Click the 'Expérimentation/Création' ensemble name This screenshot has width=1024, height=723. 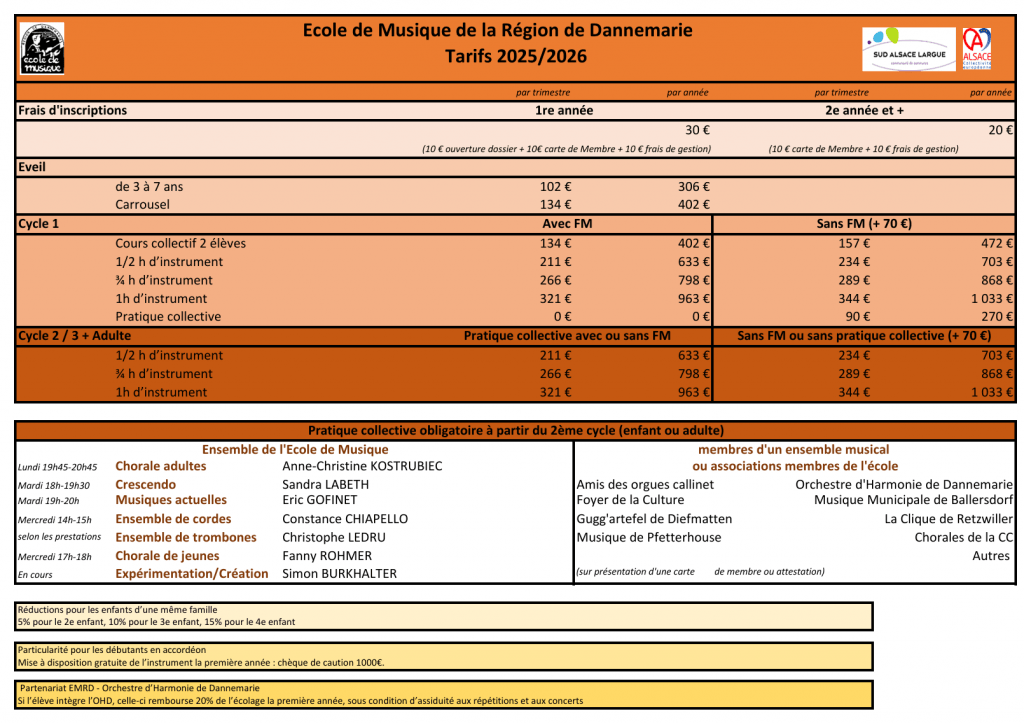point(192,574)
